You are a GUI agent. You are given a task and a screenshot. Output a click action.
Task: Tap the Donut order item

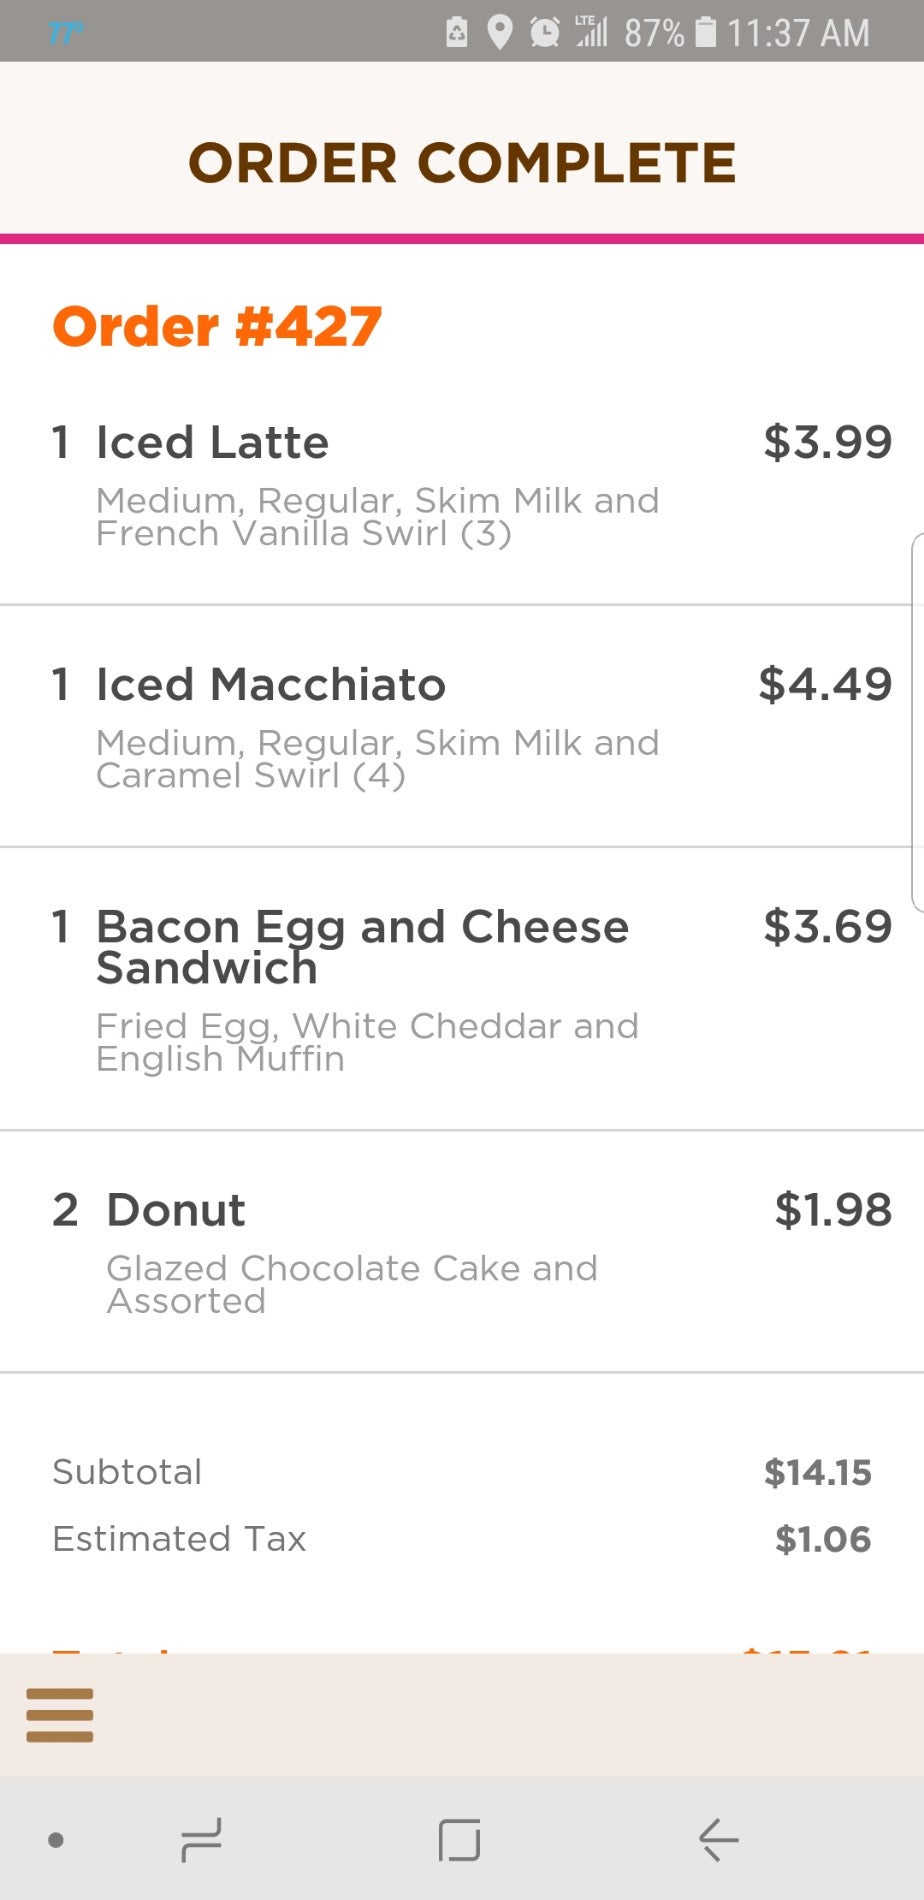(176, 1210)
